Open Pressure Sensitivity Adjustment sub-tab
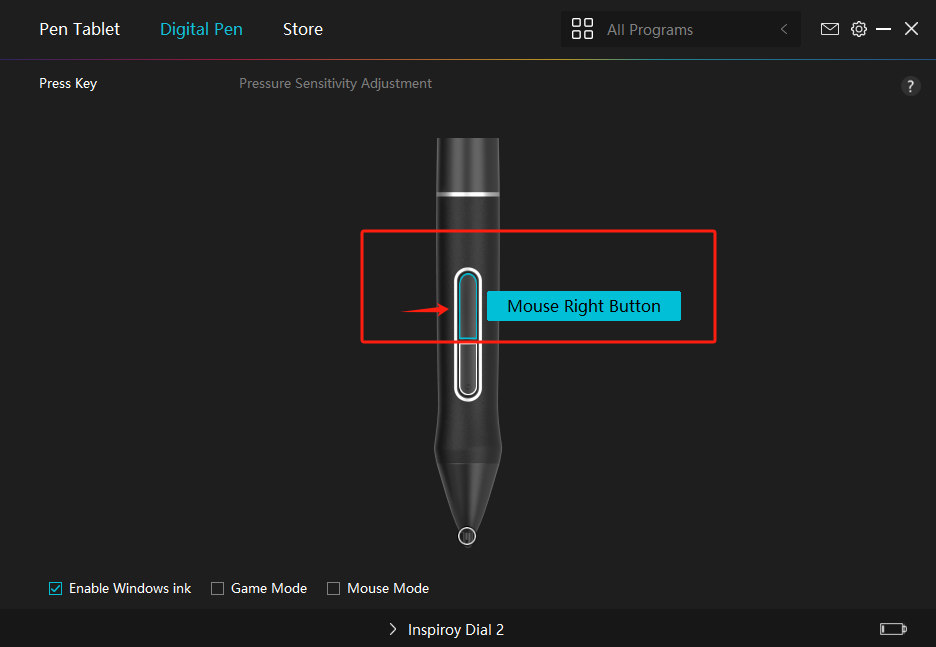Viewport: 936px width, 647px height. tap(335, 84)
